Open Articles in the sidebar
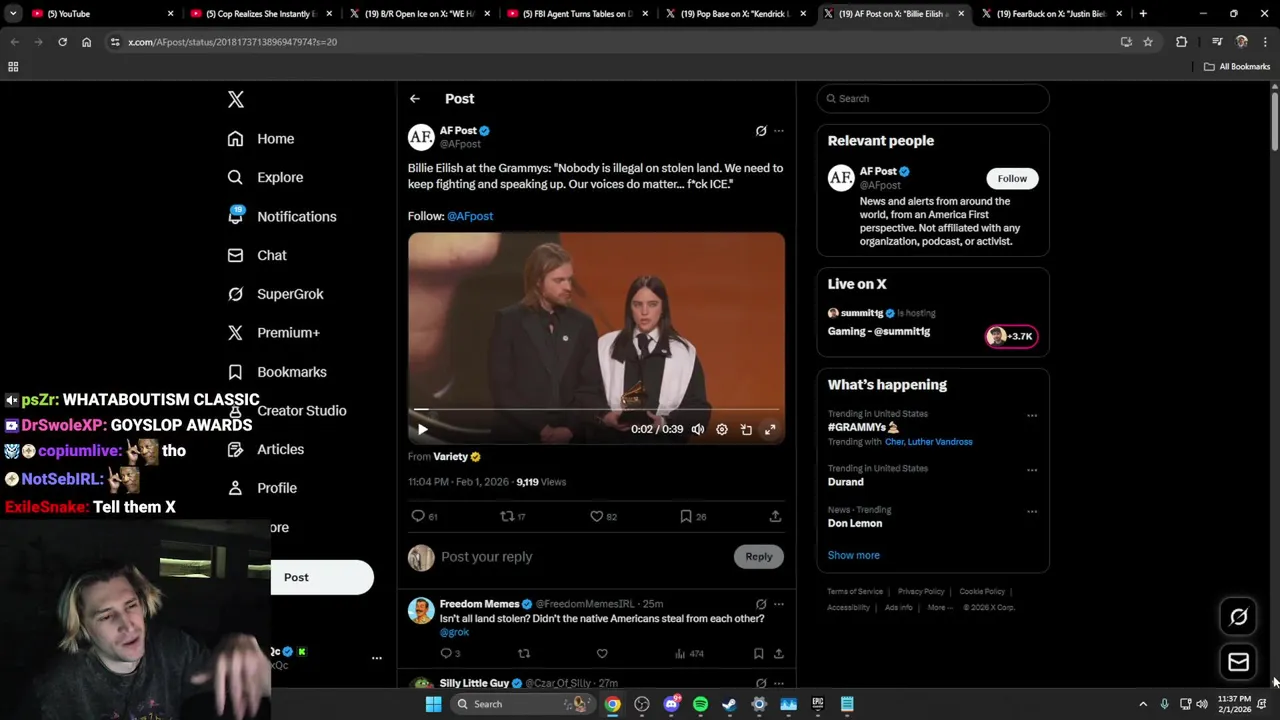The width and height of the screenshot is (1280, 720). click(x=265, y=449)
